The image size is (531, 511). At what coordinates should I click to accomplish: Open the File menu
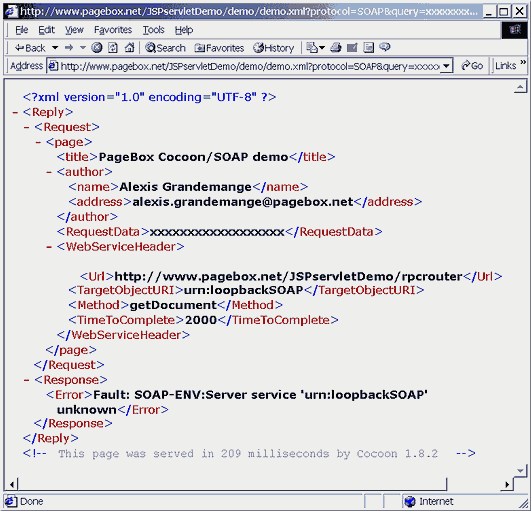21,30
